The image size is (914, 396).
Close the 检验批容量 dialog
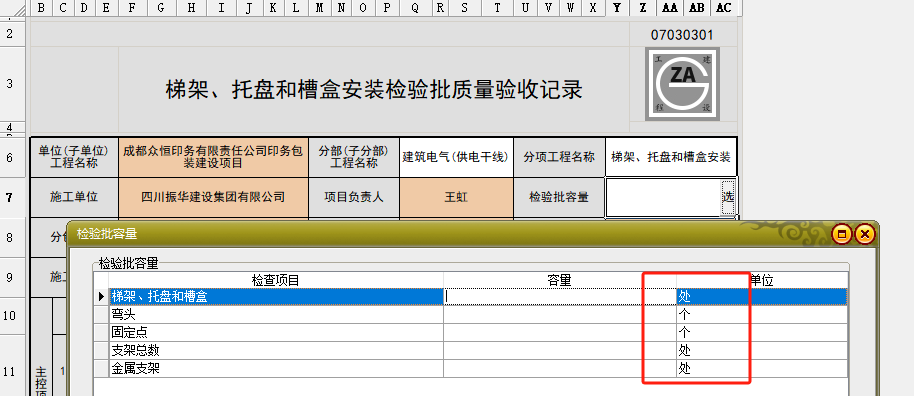click(864, 234)
